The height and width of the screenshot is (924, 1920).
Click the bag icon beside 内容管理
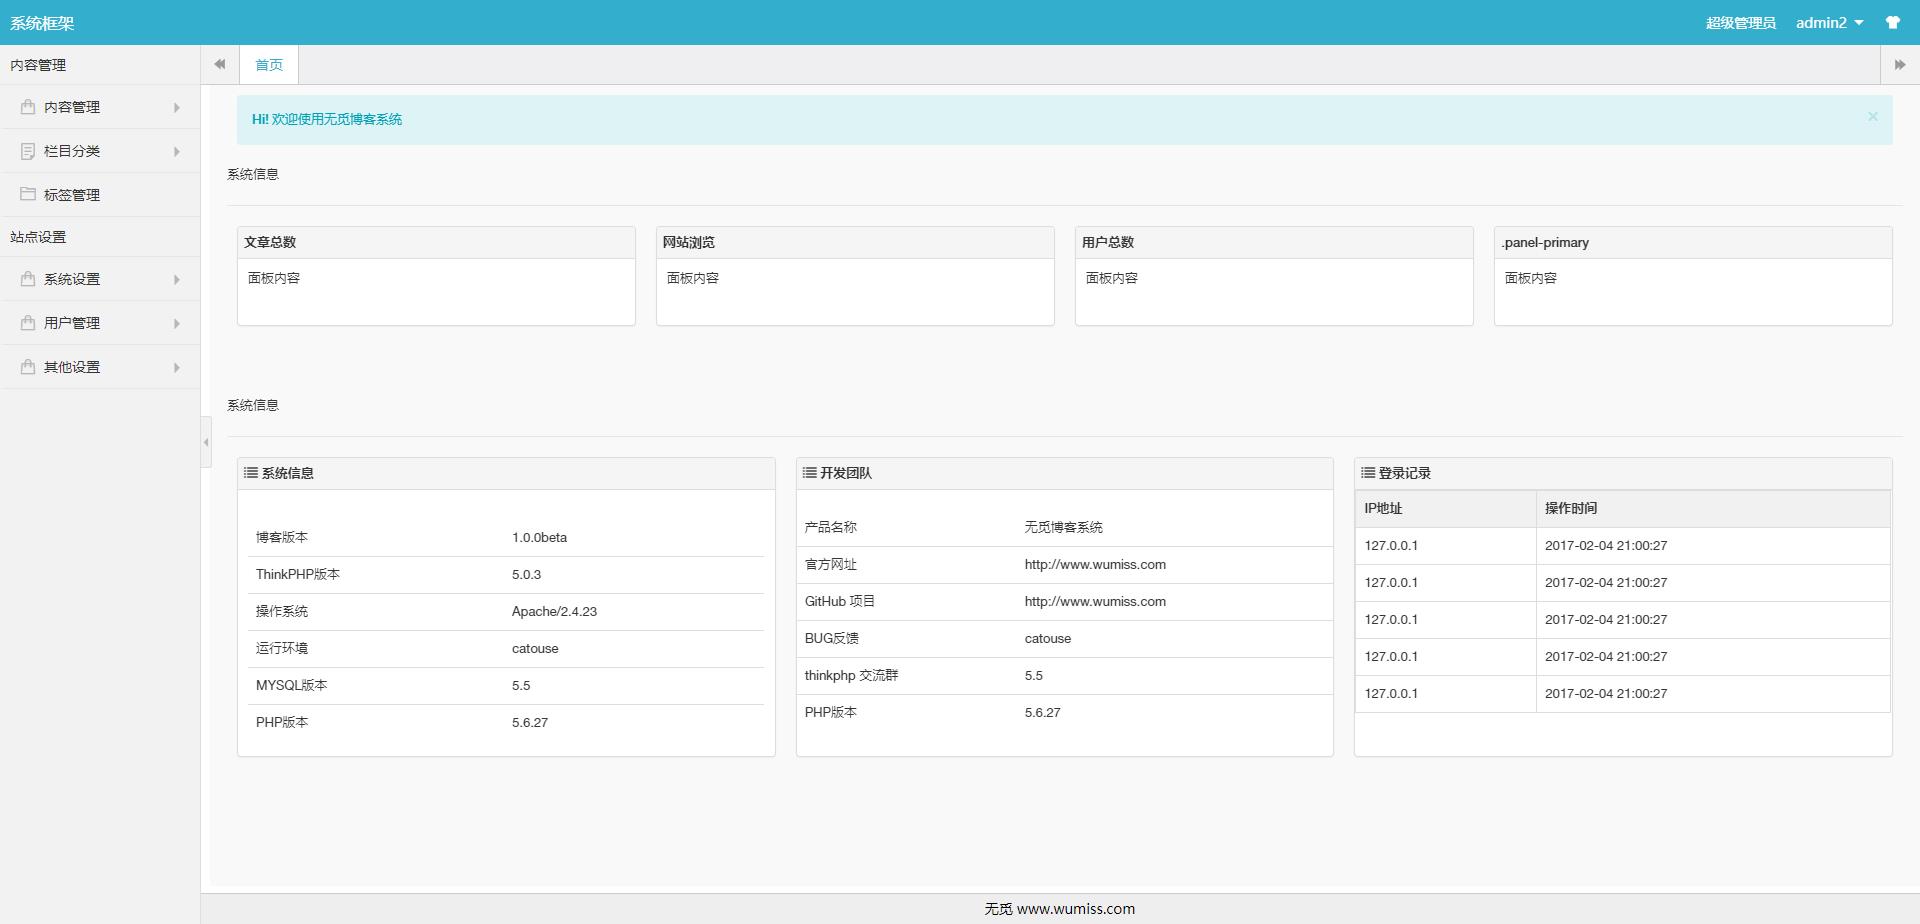click(x=28, y=106)
